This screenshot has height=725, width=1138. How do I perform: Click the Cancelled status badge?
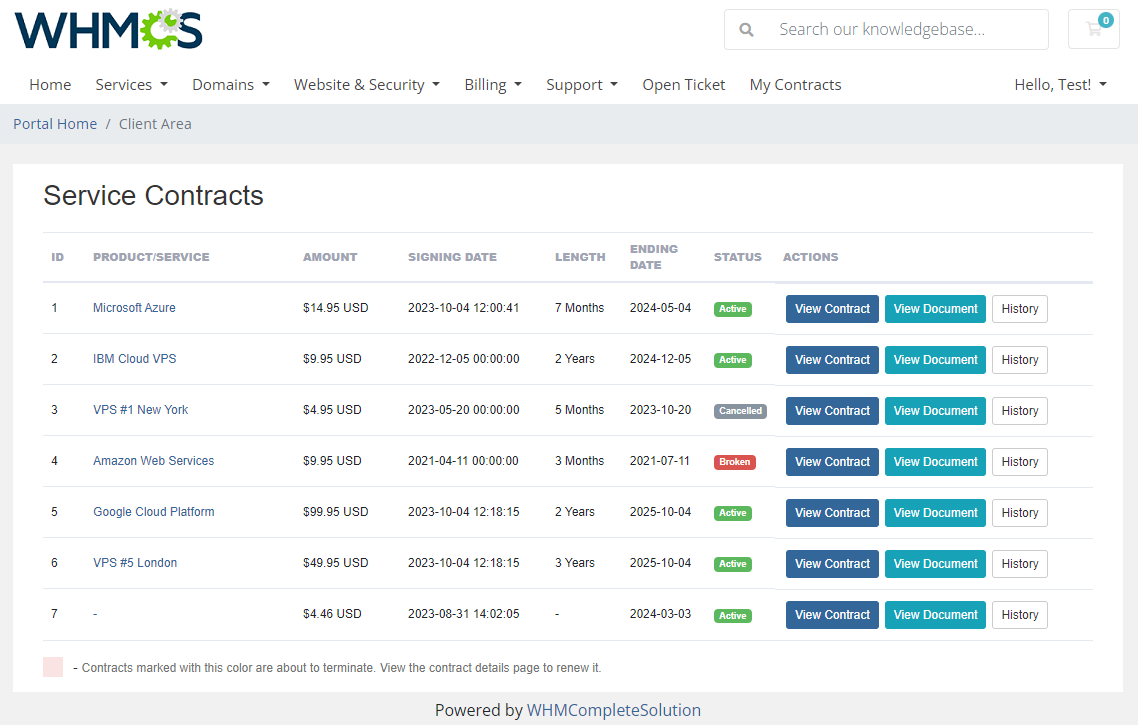pos(740,411)
